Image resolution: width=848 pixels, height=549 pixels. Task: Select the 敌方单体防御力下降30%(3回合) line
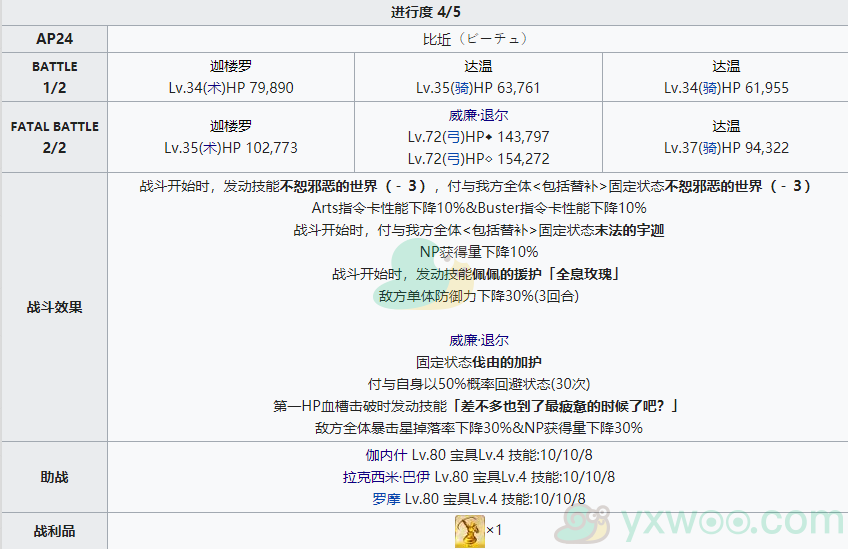tap(479, 296)
